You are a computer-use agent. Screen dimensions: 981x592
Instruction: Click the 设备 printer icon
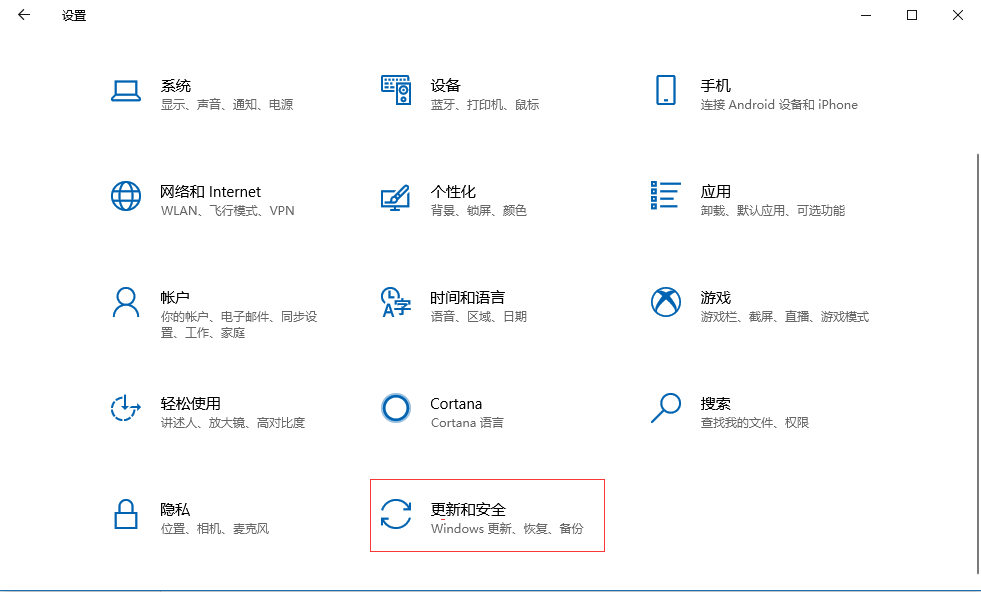click(396, 87)
